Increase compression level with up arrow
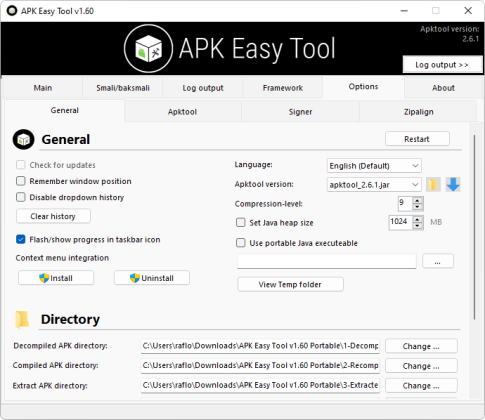Screen dimensions: 485x420 click(417, 200)
